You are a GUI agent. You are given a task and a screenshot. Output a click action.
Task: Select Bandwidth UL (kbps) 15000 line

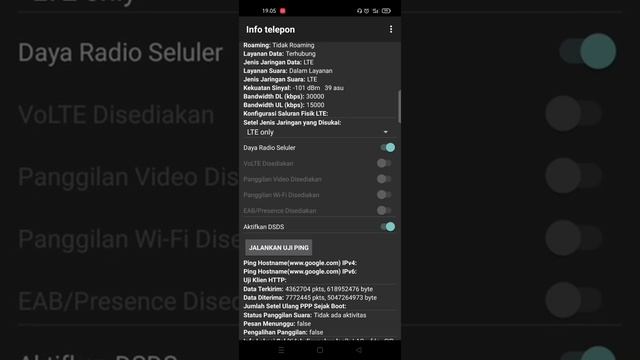pyautogui.click(x=284, y=105)
